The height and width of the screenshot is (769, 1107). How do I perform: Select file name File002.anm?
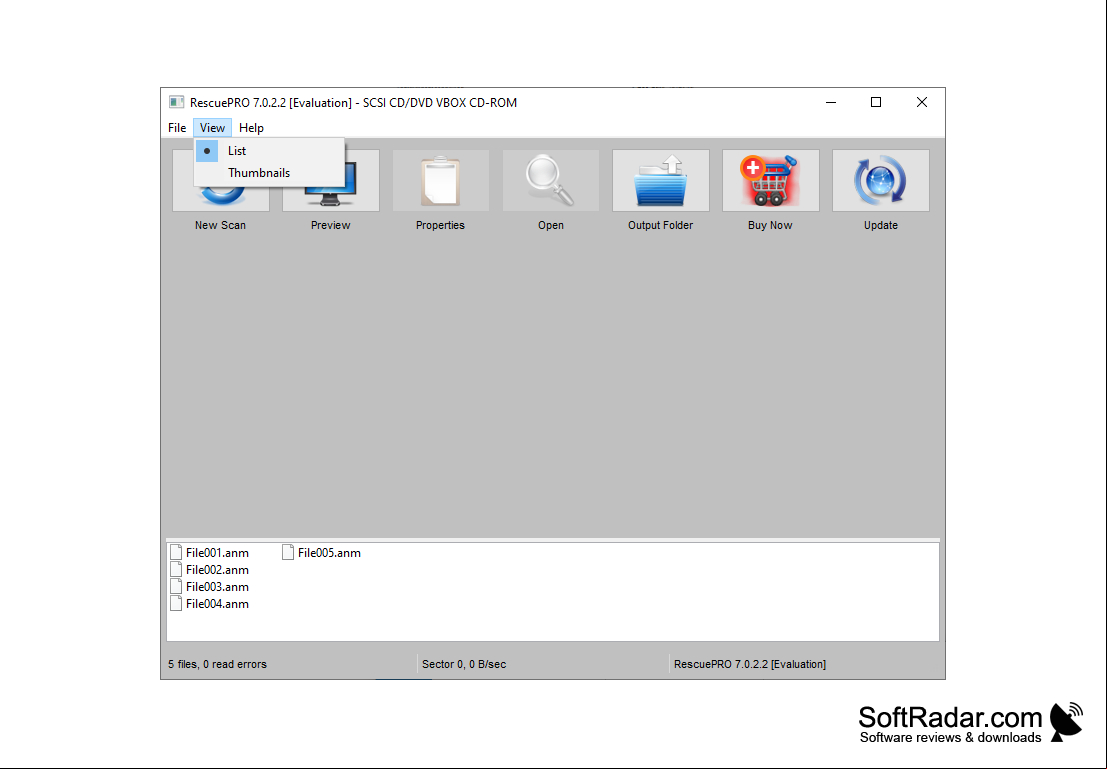(217, 570)
